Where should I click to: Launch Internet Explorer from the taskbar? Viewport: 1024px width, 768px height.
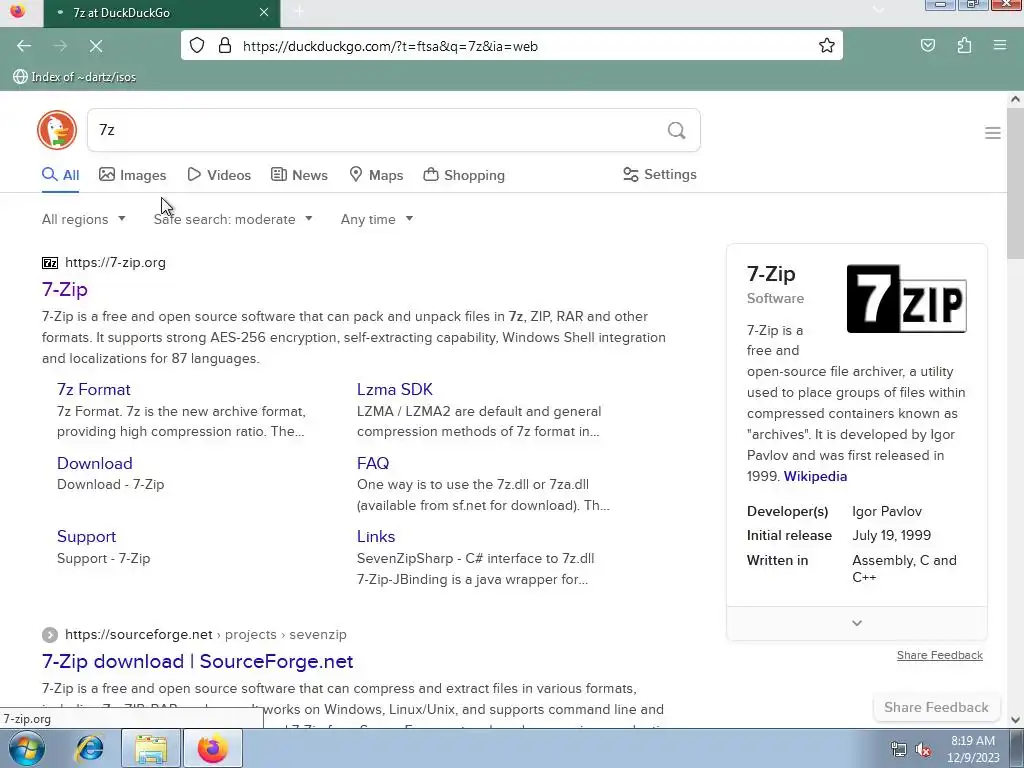click(x=89, y=748)
